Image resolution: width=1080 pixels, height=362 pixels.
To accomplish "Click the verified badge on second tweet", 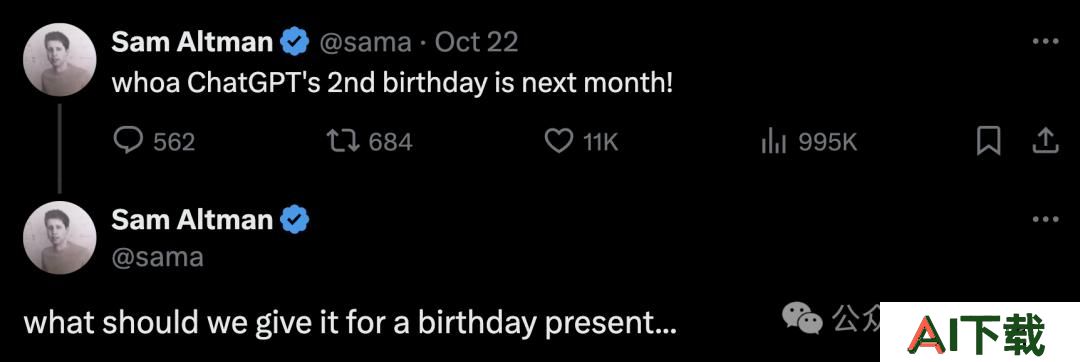I will [295, 220].
